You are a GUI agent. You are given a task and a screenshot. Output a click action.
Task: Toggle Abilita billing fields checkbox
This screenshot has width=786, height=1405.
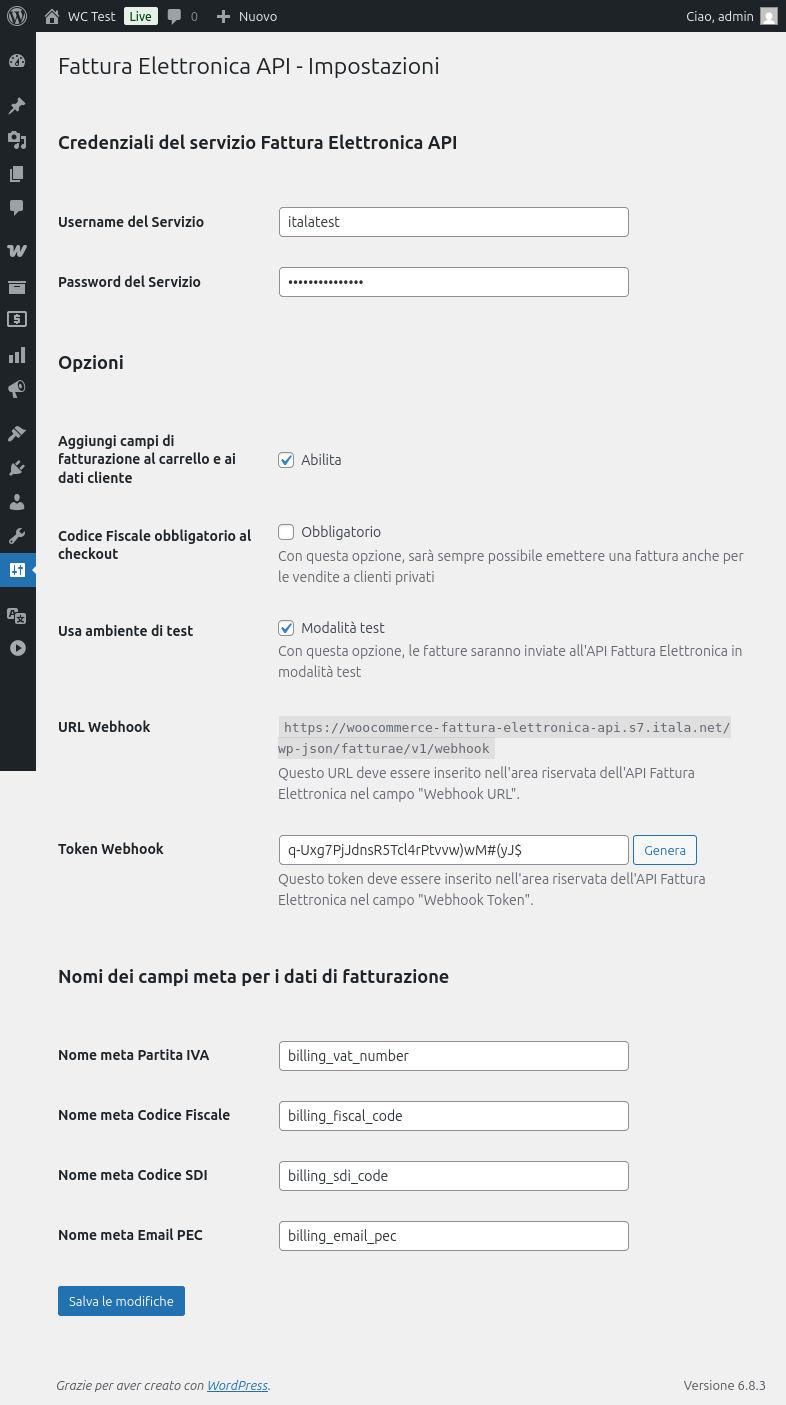pyautogui.click(x=286, y=460)
